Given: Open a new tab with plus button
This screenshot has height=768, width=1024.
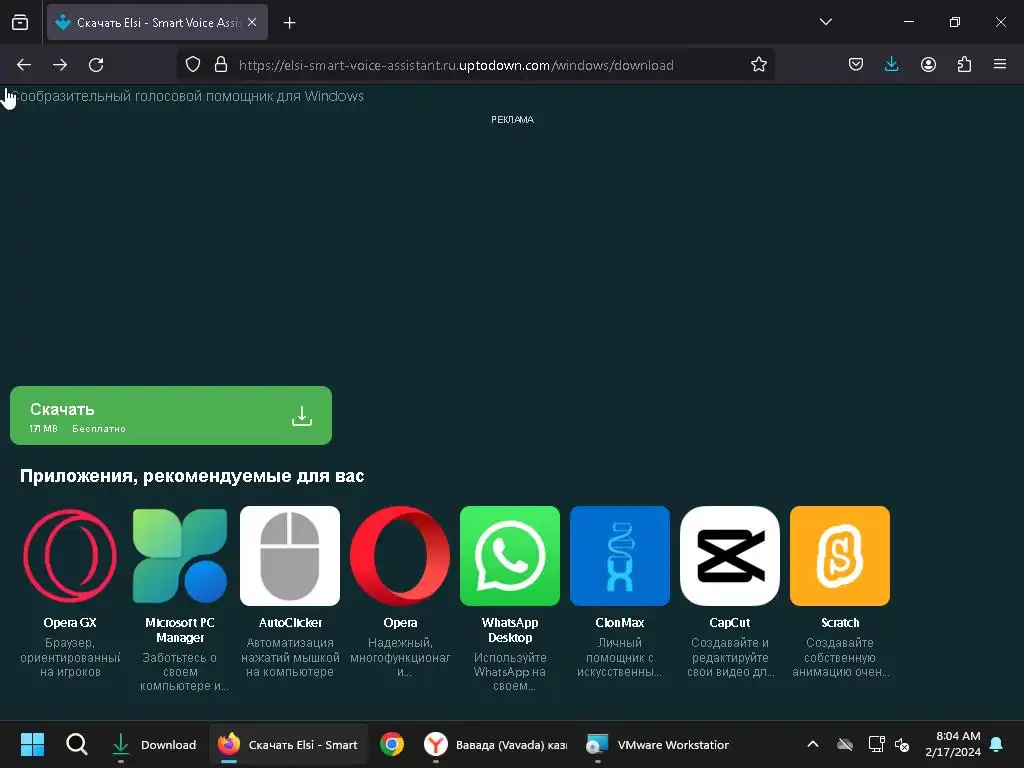Looking at the screenshot, I should click(289, 23).
